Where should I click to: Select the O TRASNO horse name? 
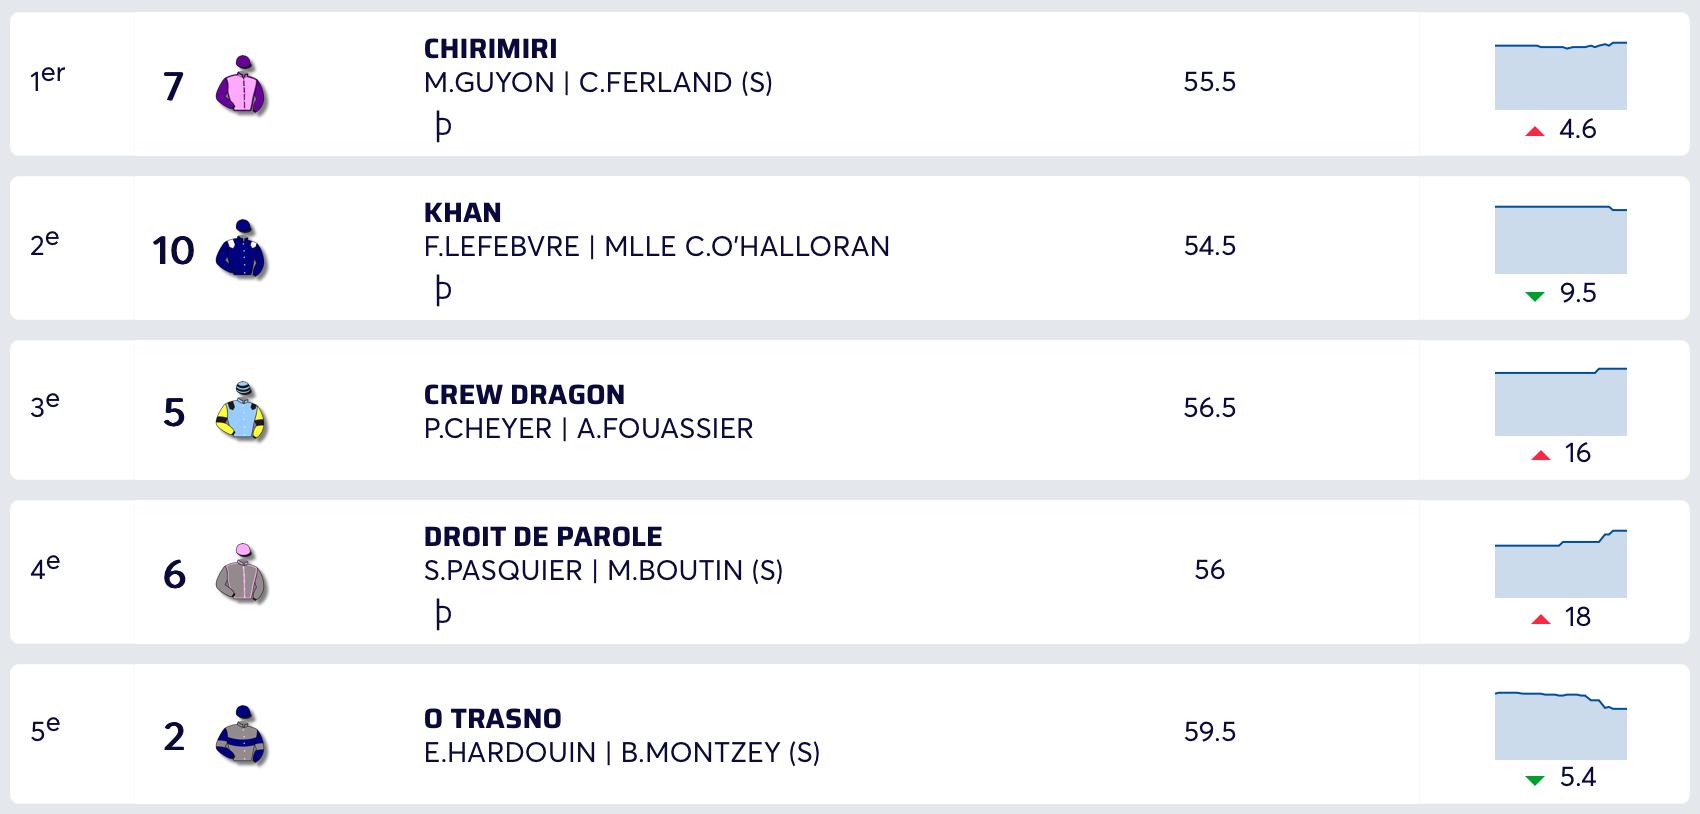492,719
